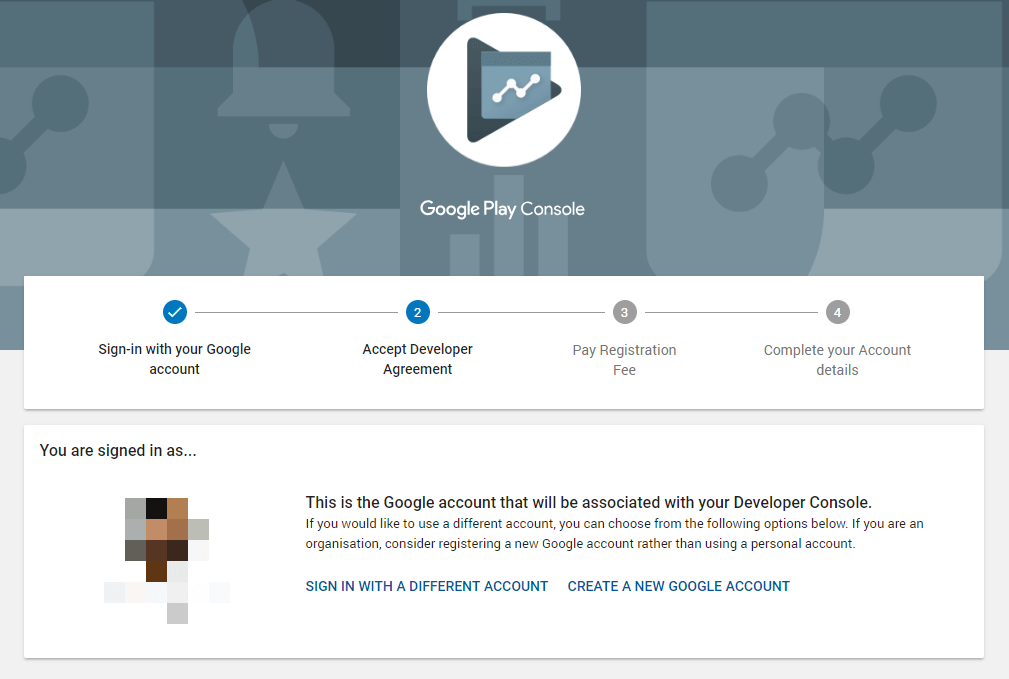This screenshot has height=679, width=1009.
Task: Select the "Sign-in with your Google account" step label
Action: 175,359
